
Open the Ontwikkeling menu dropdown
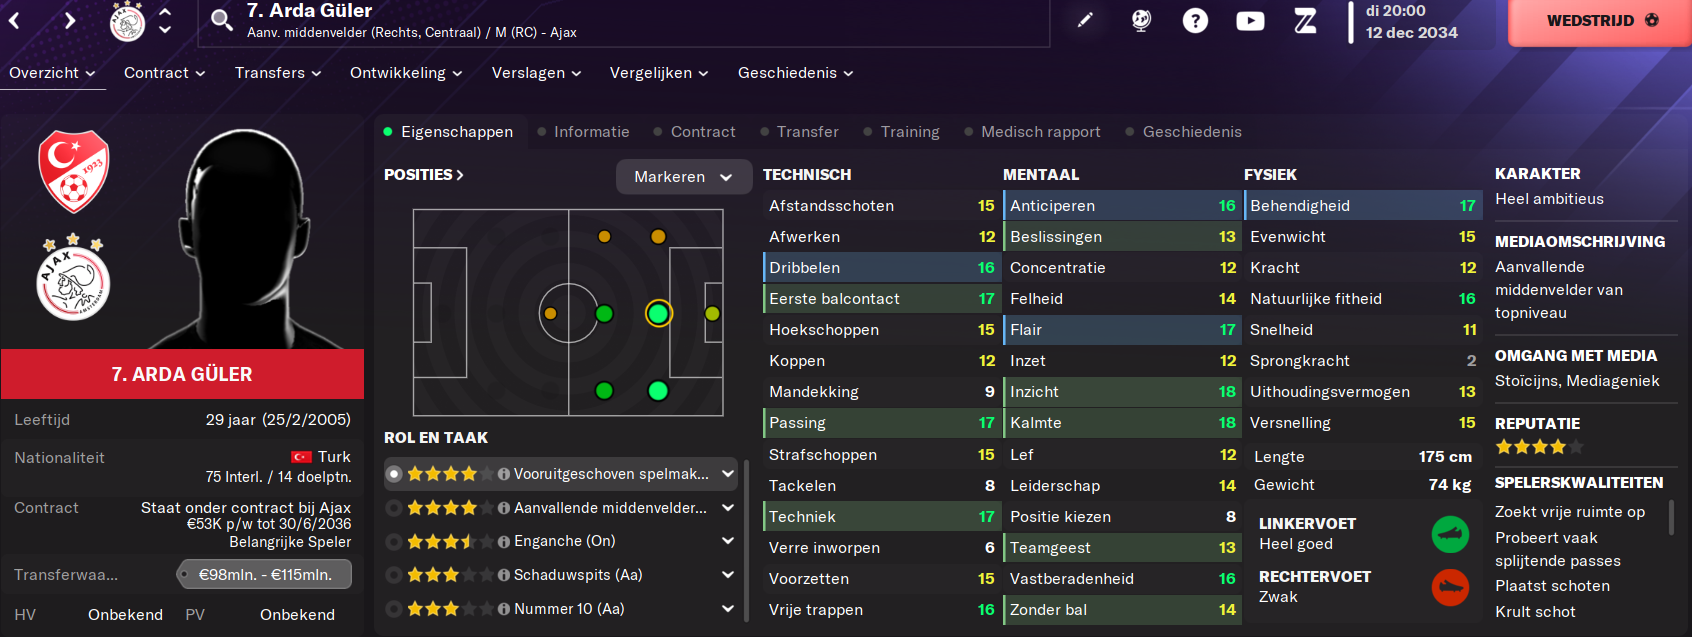click(x=406, y=73)
